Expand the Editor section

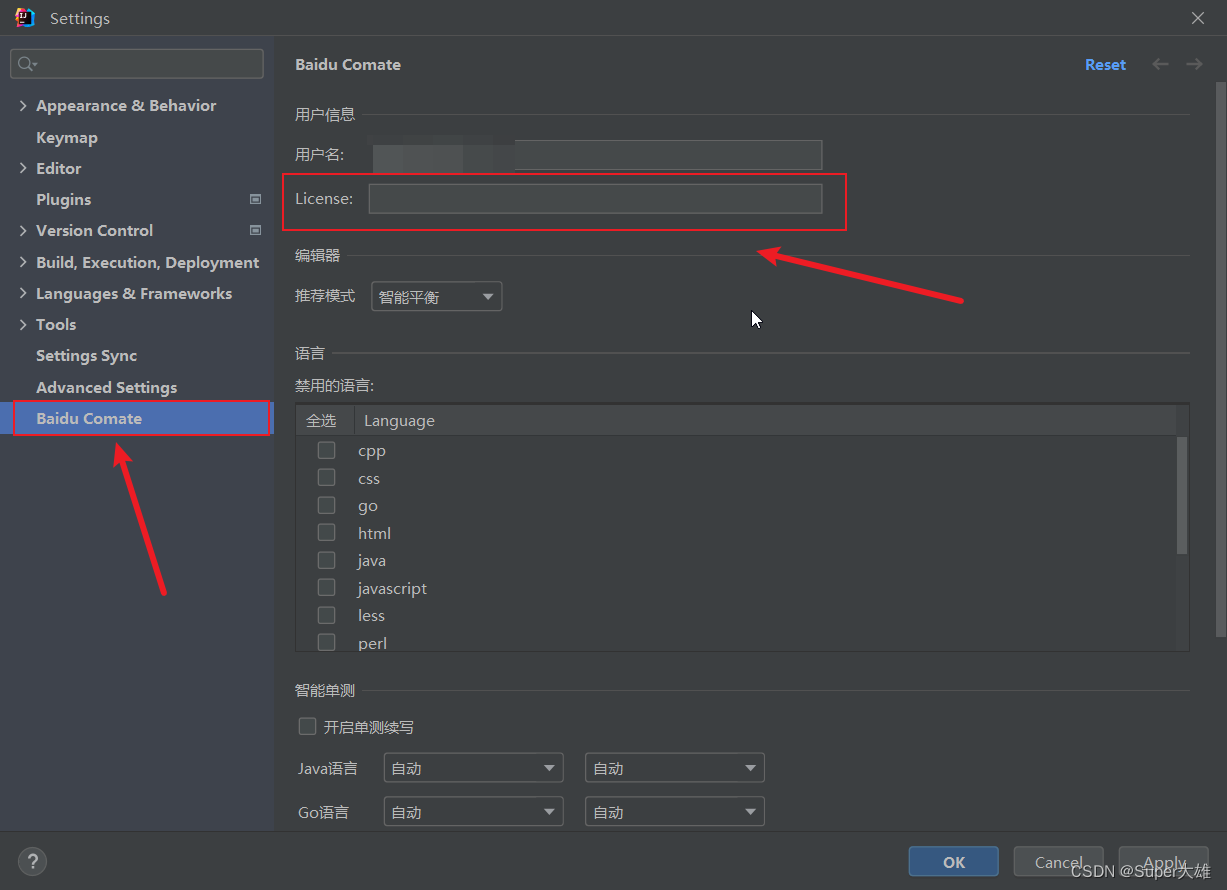tap(23, 168)
